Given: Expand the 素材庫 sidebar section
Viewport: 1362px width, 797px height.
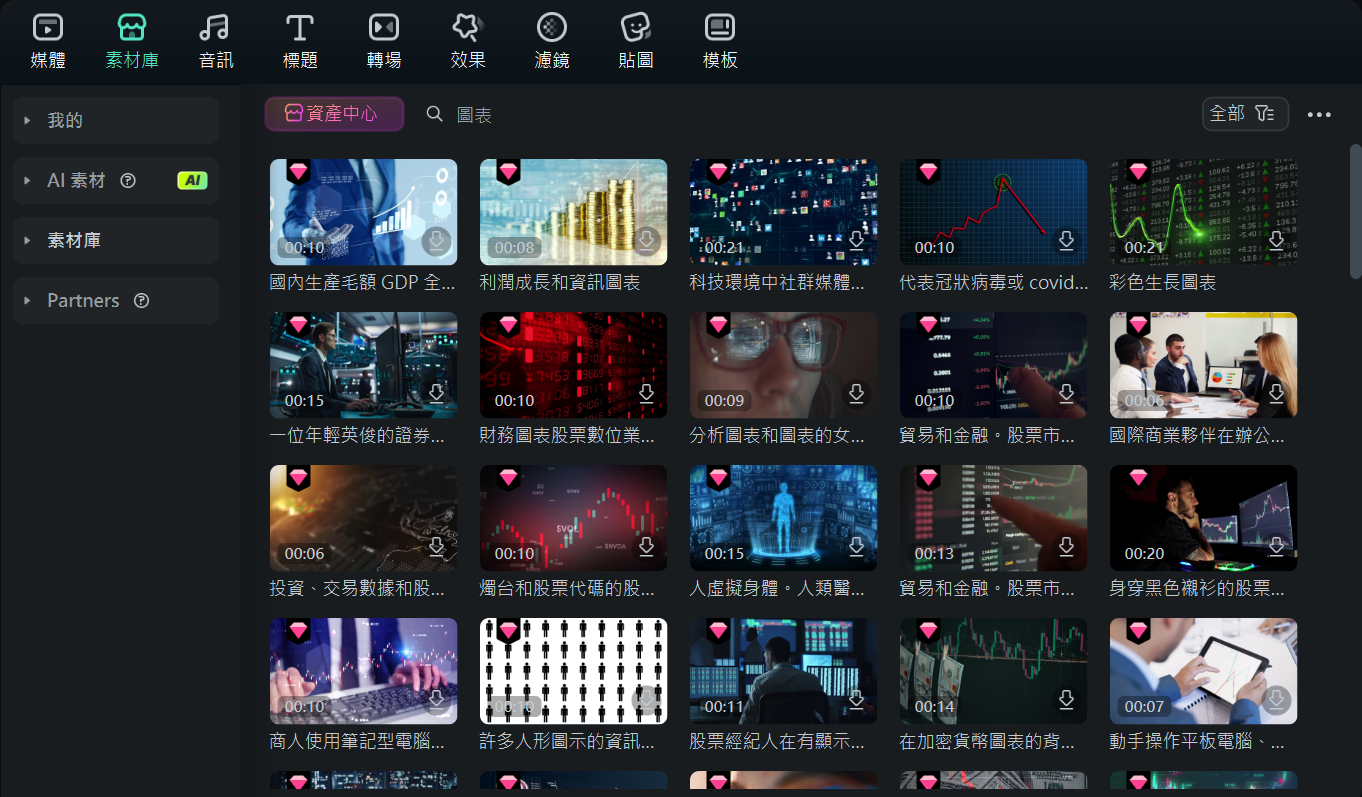Looking at the screenshot, I should (115, 241).
